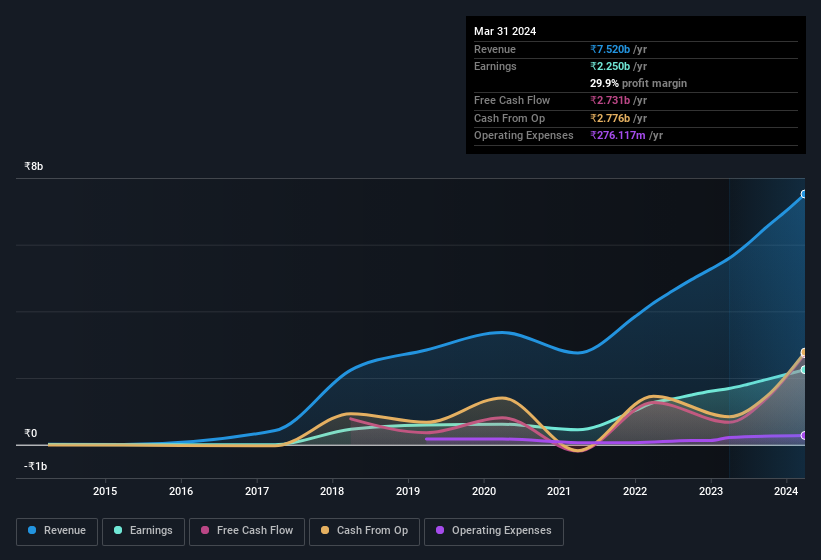Click the Free Cash Flow label in tooltip

tap(512, 100)
